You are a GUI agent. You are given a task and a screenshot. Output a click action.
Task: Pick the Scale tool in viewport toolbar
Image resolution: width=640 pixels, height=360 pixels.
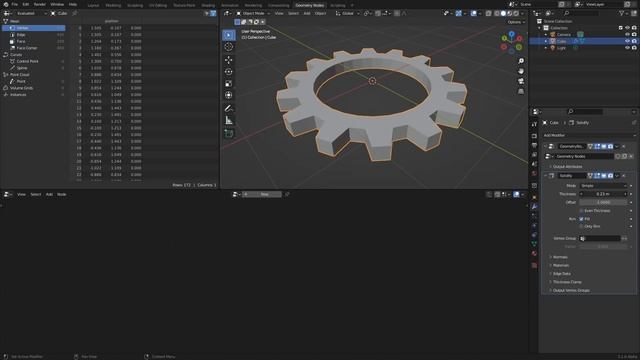pyautogui.click(x=229, y=84)
